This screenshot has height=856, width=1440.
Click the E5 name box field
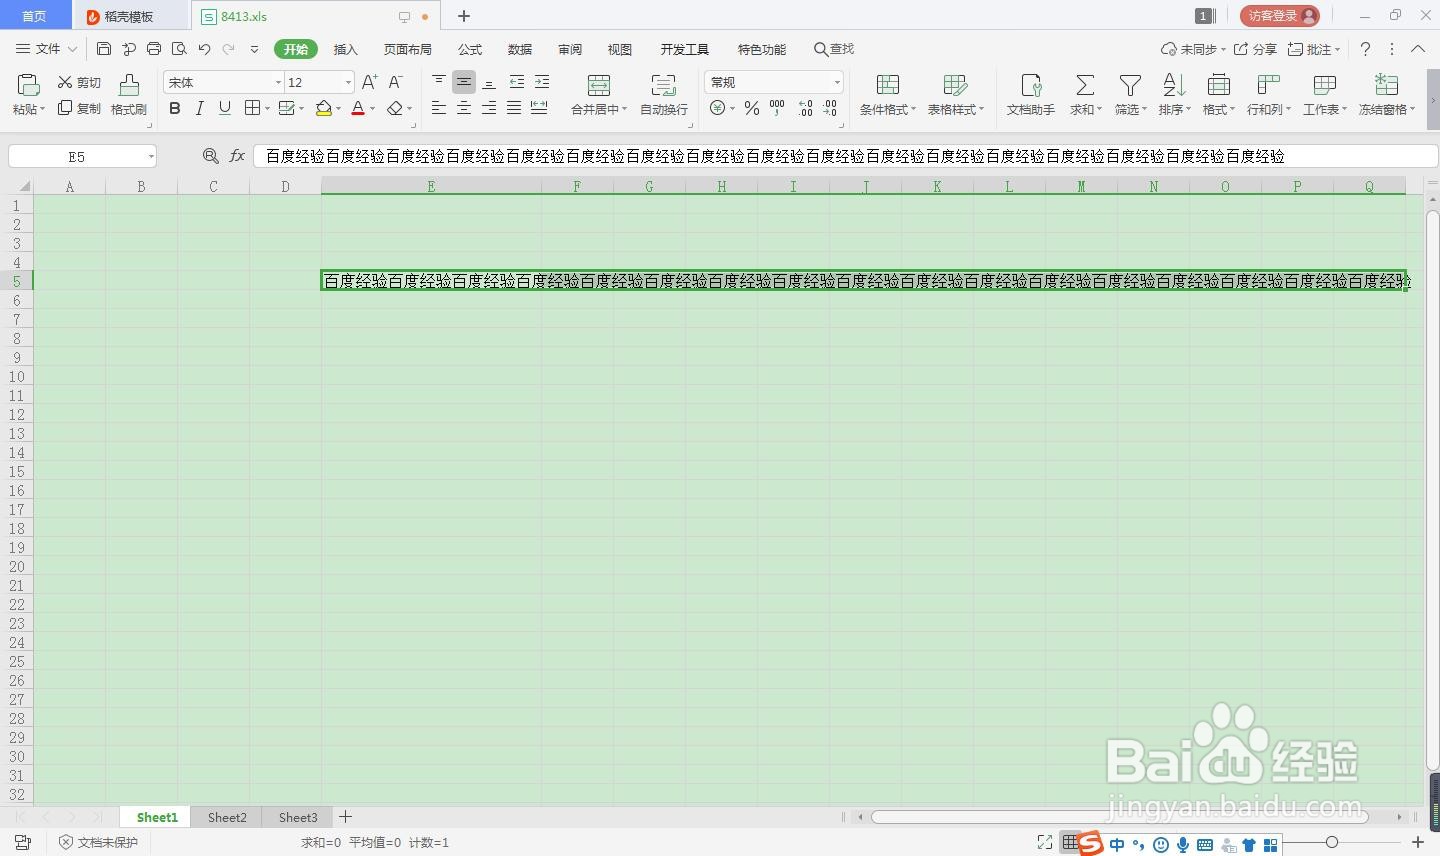pos(75,156)
